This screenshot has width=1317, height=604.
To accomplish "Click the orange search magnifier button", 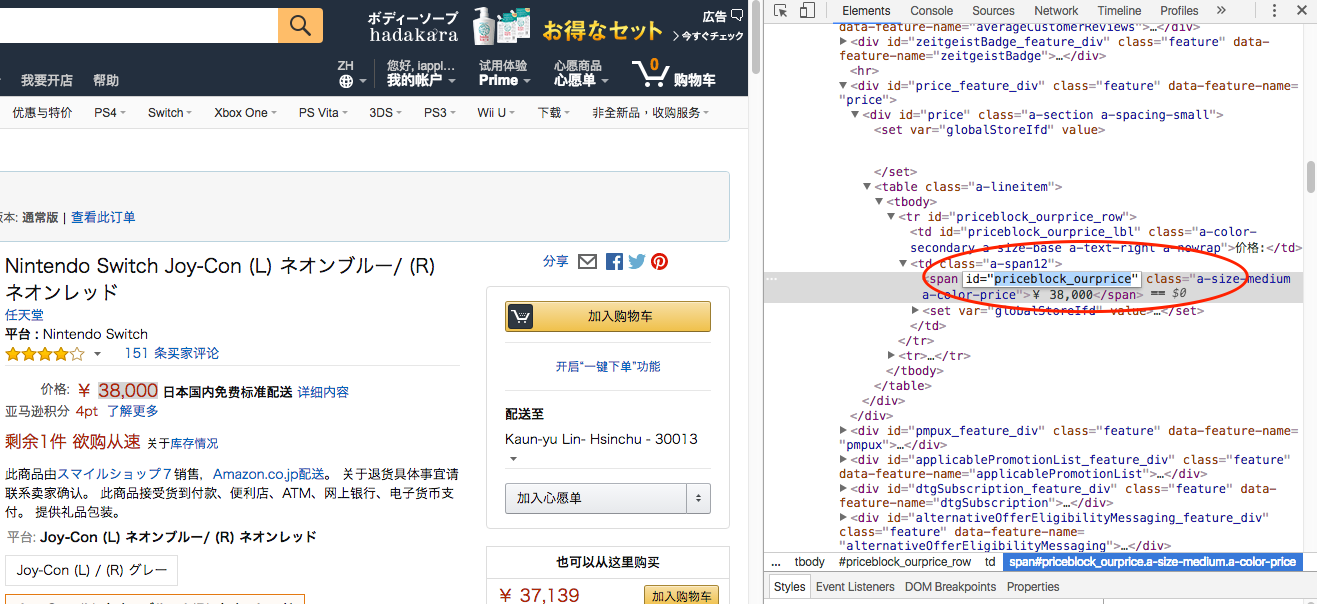I will (x=300, y=25).
